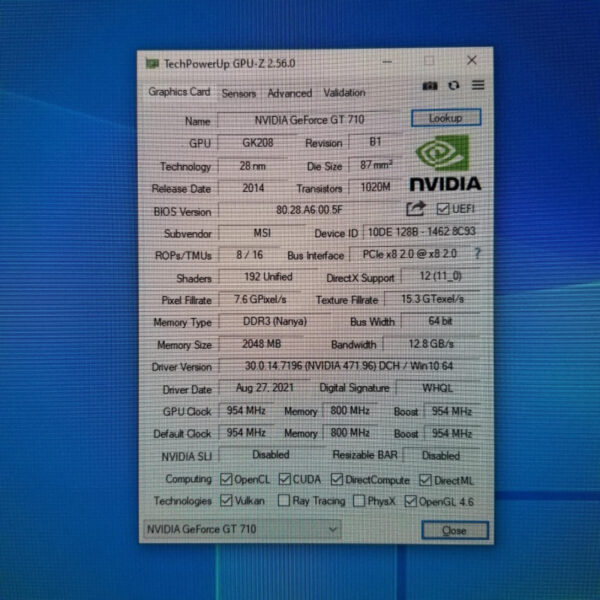The image size is (600, 600).
Task: Take a screenshot with the camera icon
Action: pyautogui.click(x=429, y=86)
